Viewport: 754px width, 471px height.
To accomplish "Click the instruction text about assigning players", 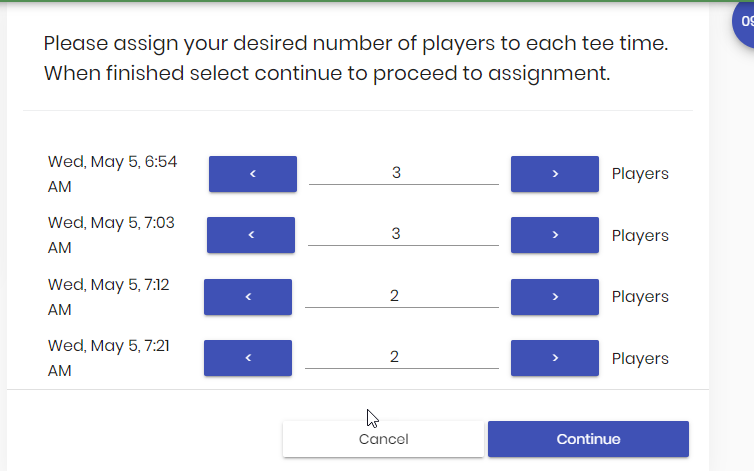I will pyautogui.click(x=355, y=58).
